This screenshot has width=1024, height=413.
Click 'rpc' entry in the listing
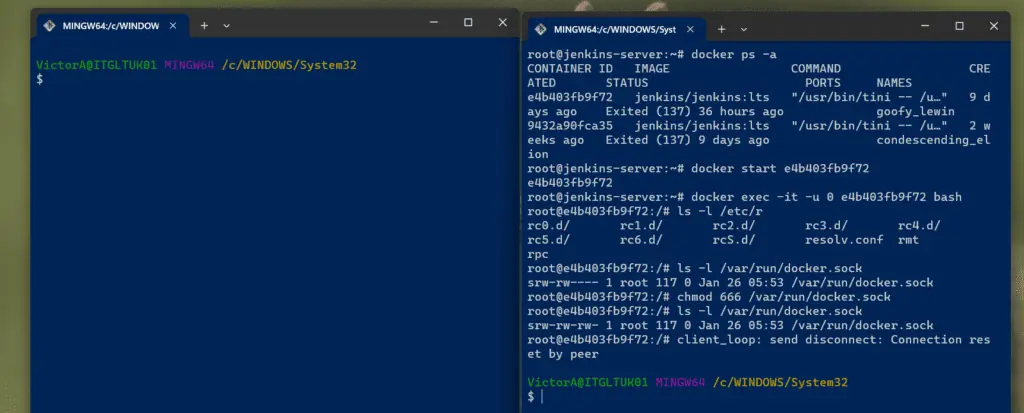538,254
